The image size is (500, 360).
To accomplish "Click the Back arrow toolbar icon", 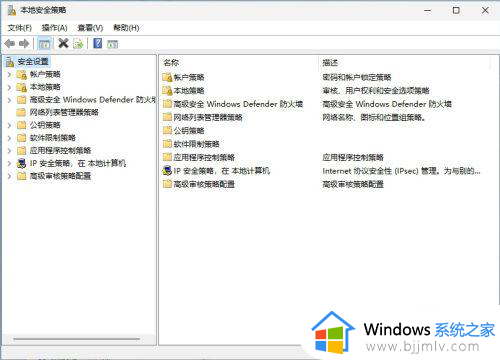I will pos(10,43).
